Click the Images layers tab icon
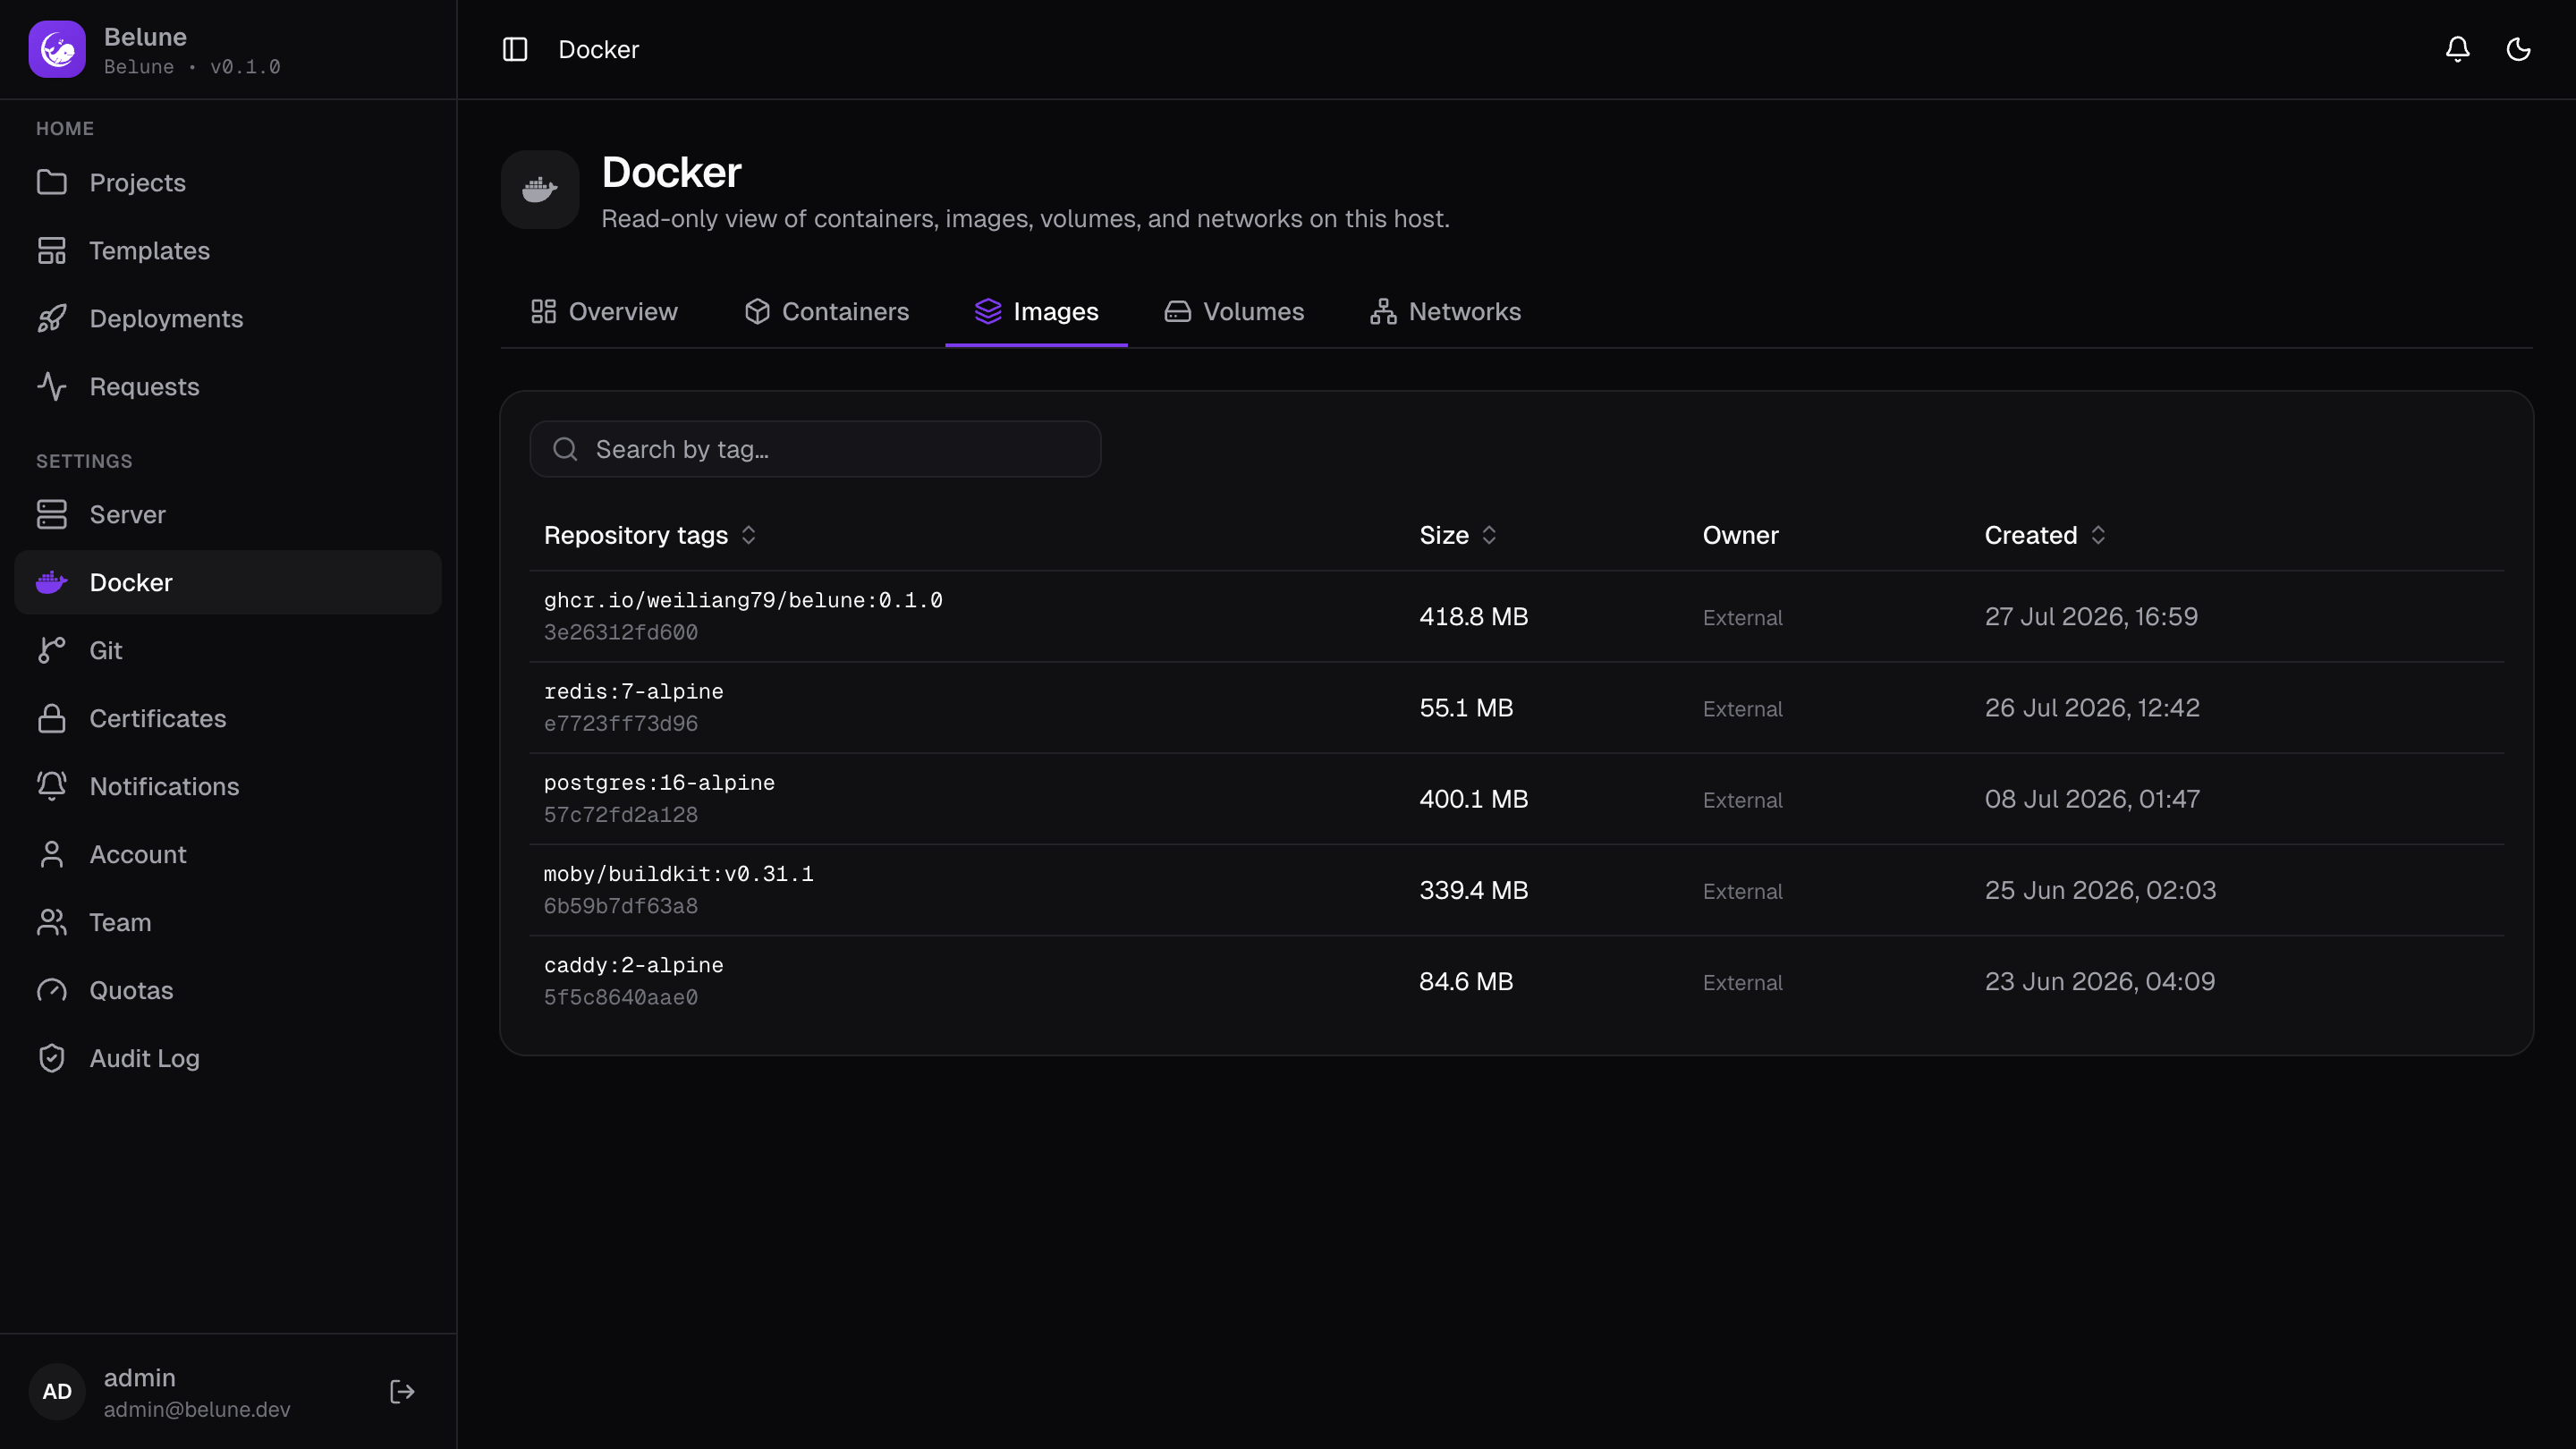This screenshot has height=1449, width=2576. tap(988, 311)
